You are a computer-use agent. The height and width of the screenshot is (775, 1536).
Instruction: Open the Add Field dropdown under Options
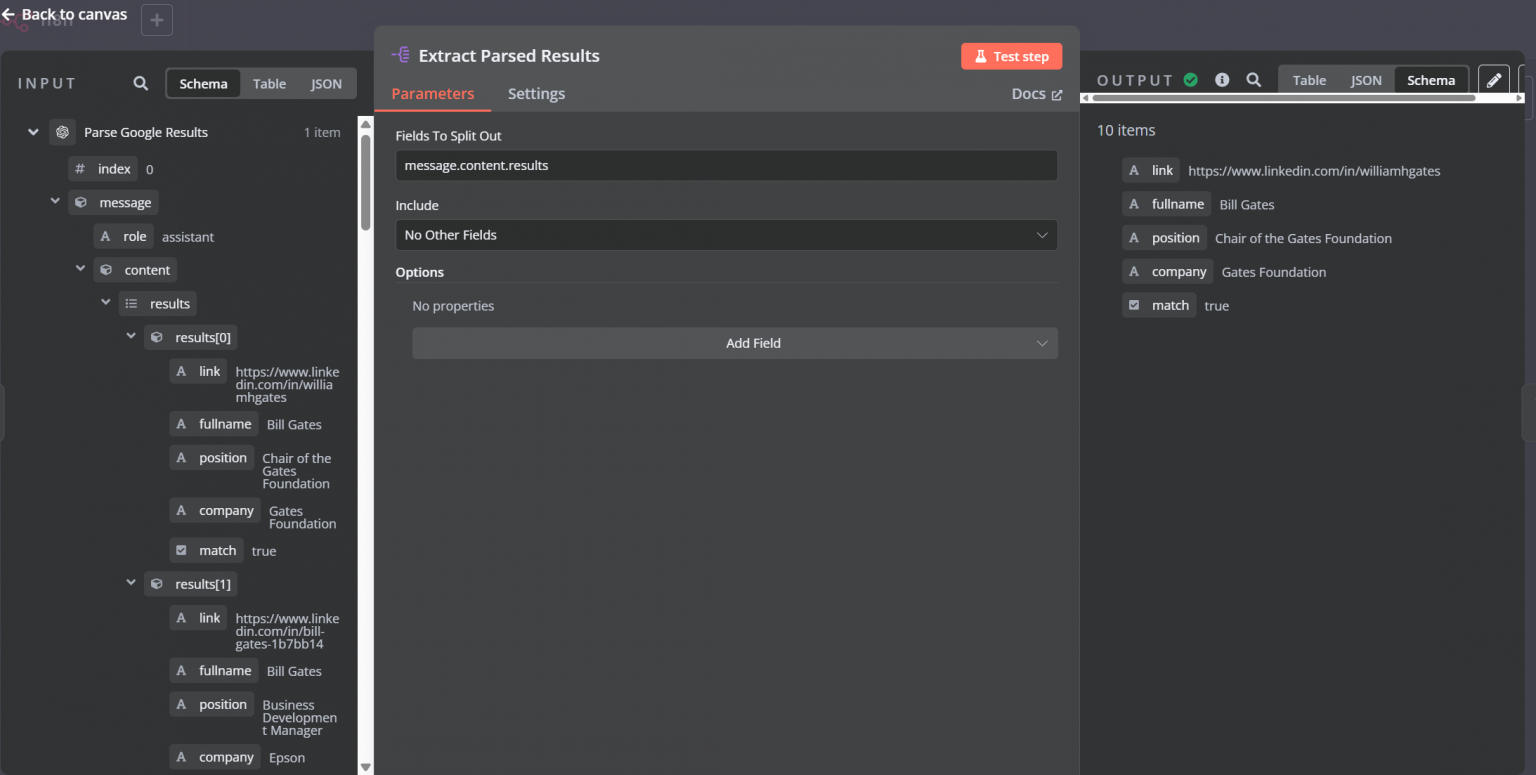point(735,343)
